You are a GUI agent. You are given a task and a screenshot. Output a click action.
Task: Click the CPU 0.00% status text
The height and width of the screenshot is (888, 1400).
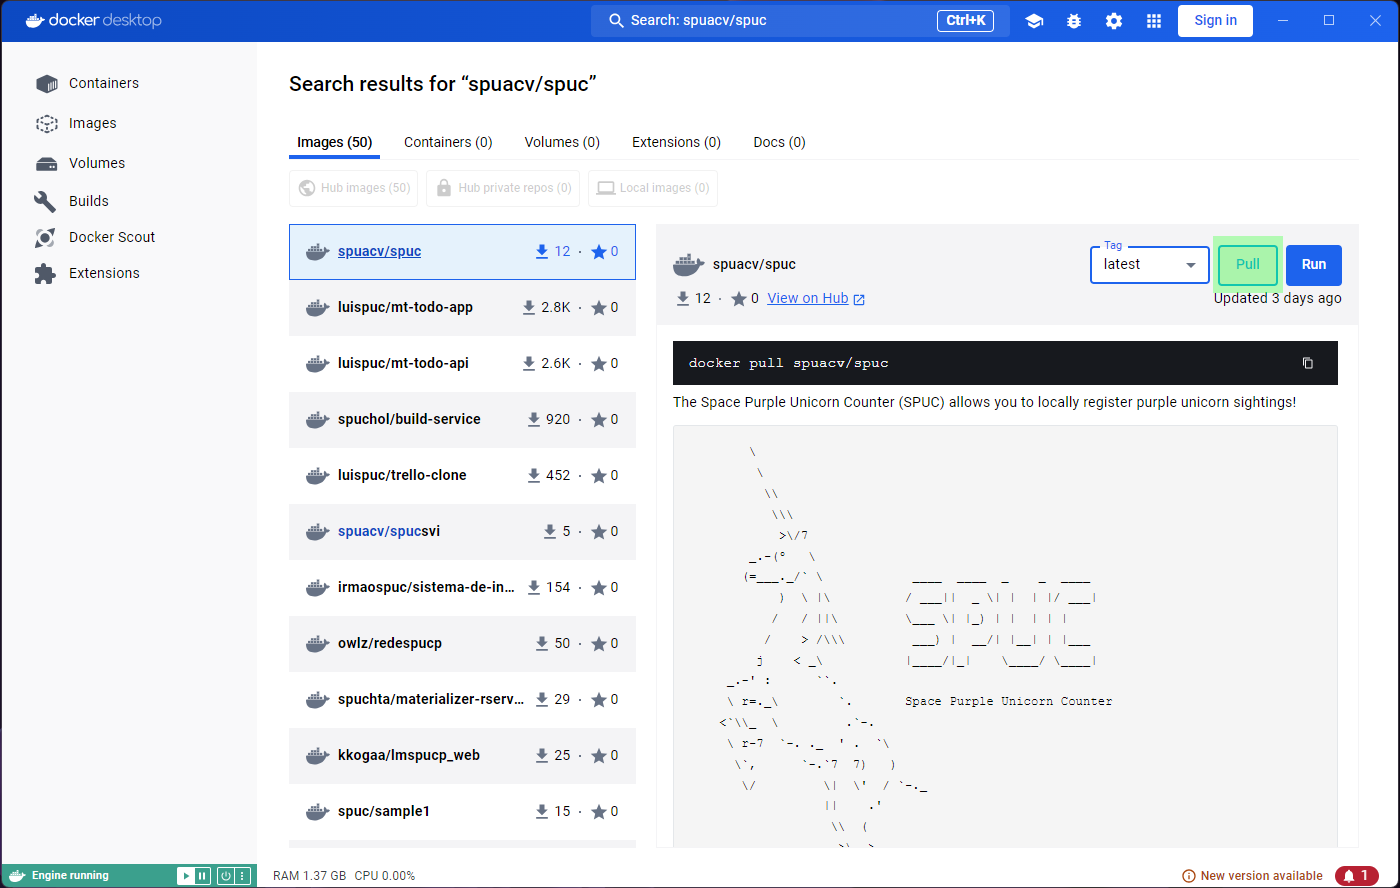[x=385, y=876]
